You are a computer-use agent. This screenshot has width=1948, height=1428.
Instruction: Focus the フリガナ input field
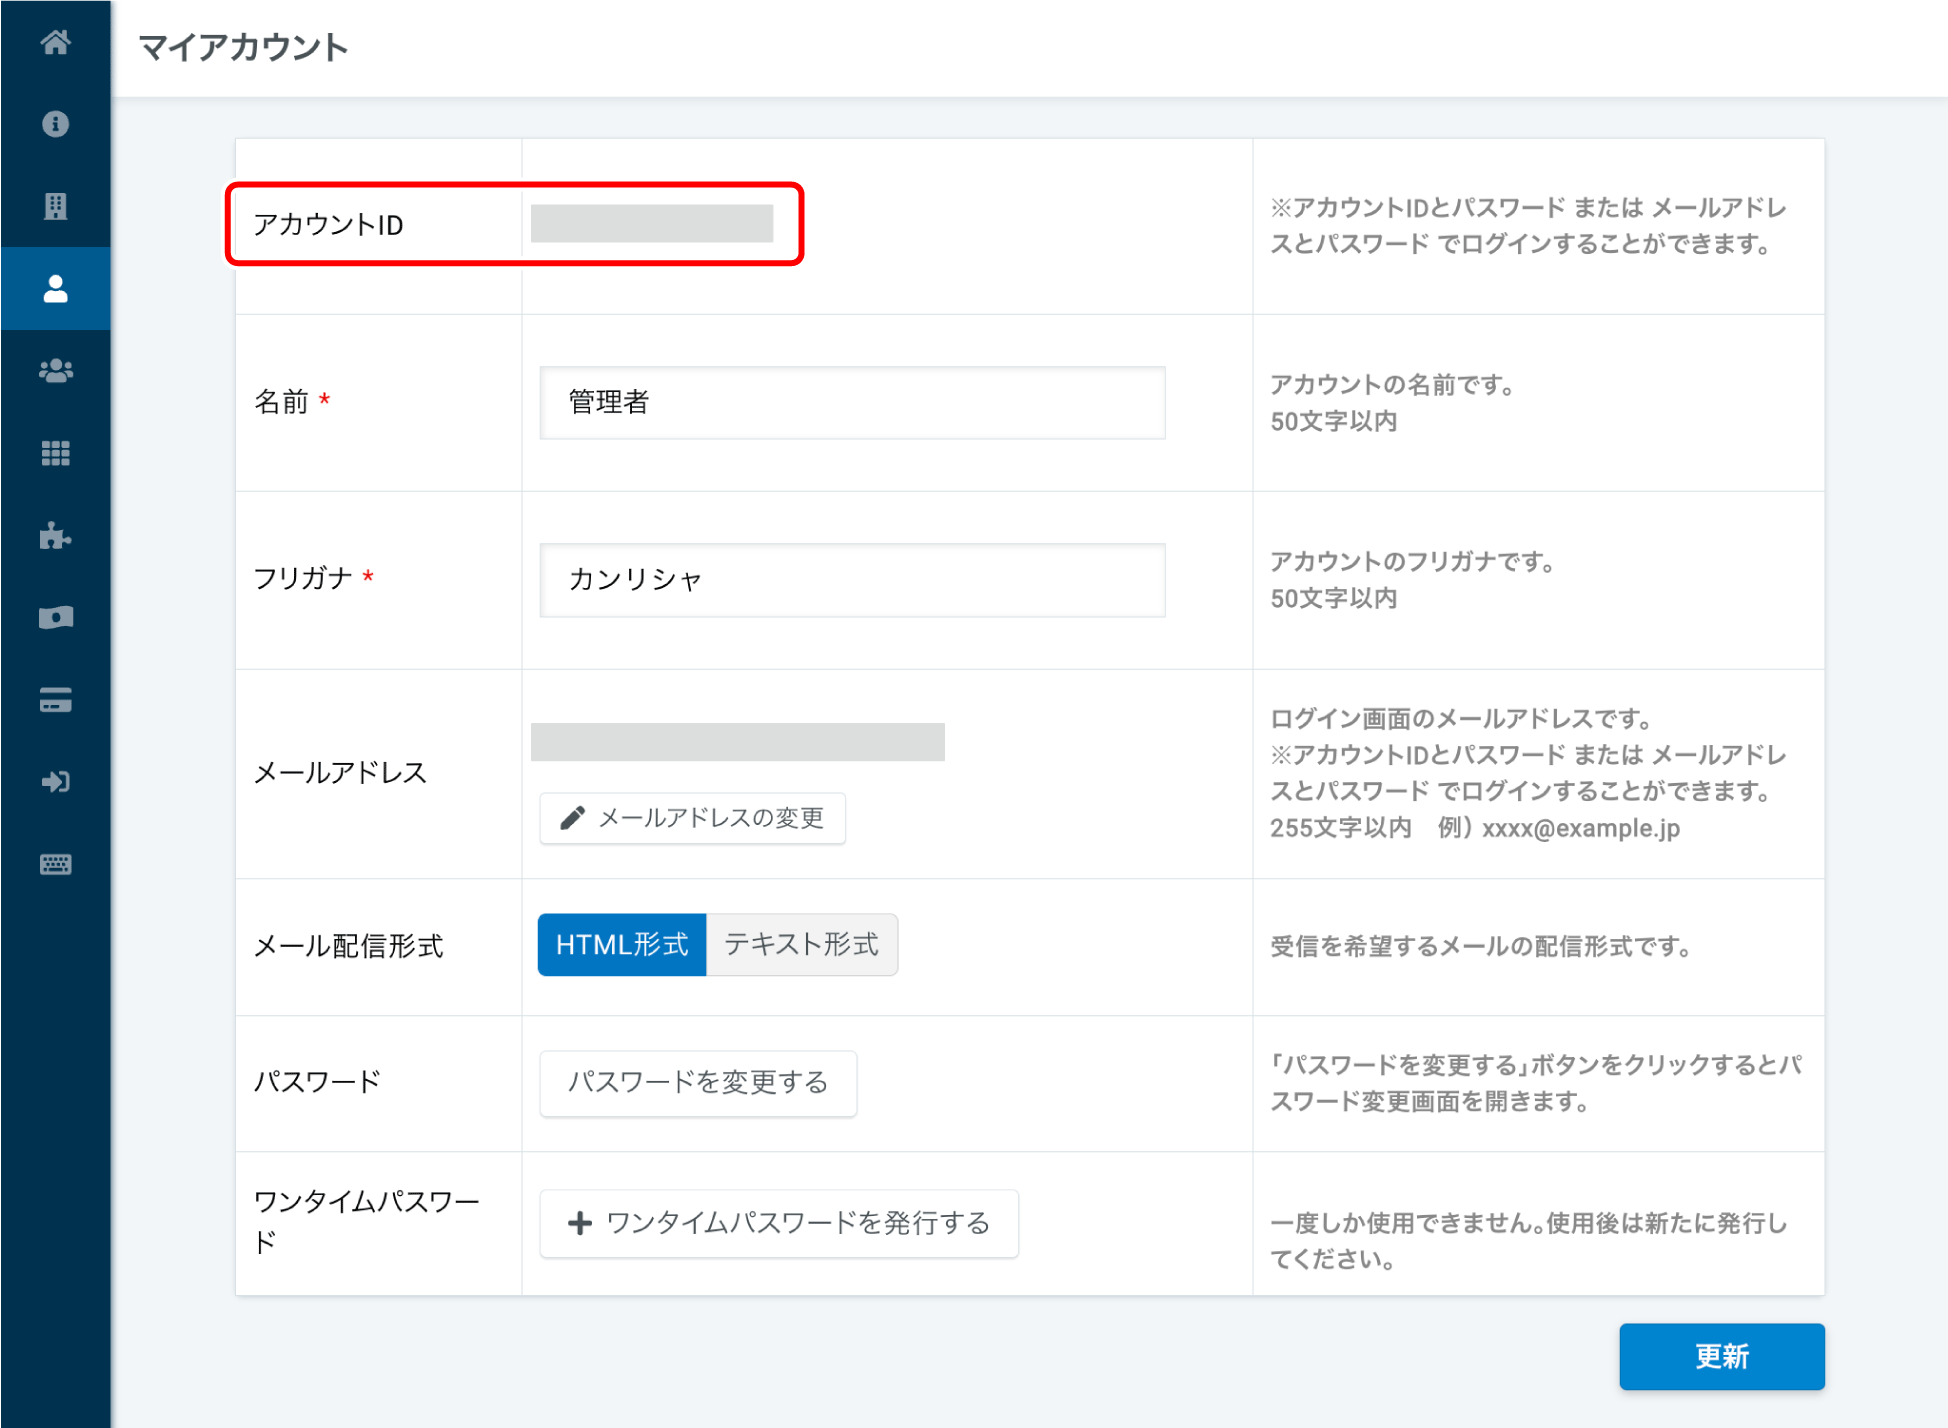(852, 580)
